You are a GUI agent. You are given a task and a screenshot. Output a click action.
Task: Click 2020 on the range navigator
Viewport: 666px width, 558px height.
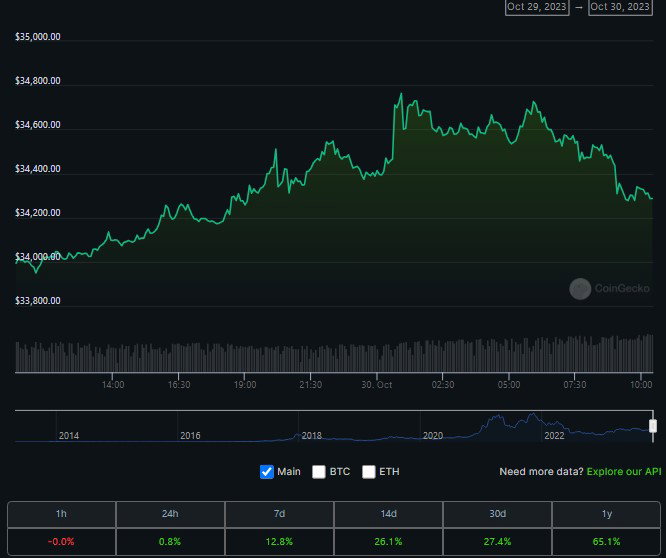(433, 436)
